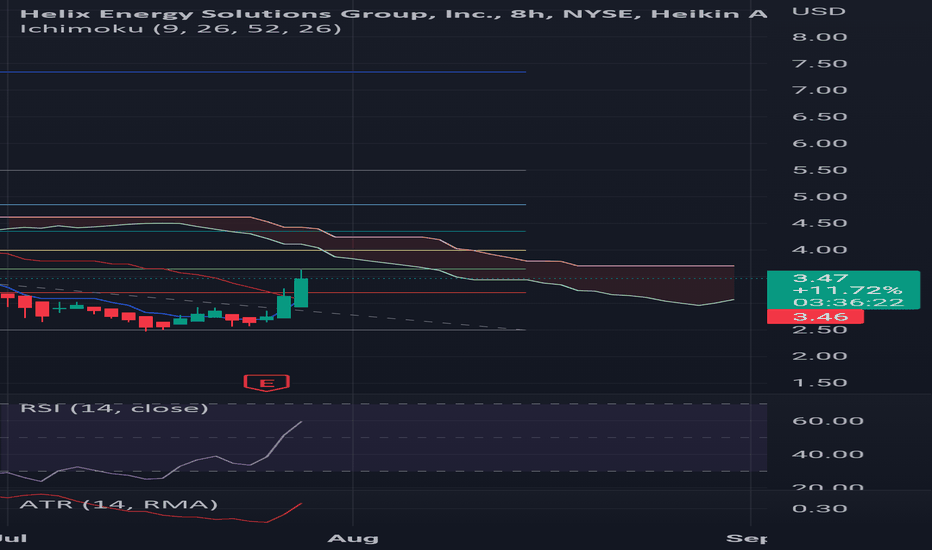Click the 60.00 RSI axis value
This screenshot has width=932, height=550.
pos(827,421)
